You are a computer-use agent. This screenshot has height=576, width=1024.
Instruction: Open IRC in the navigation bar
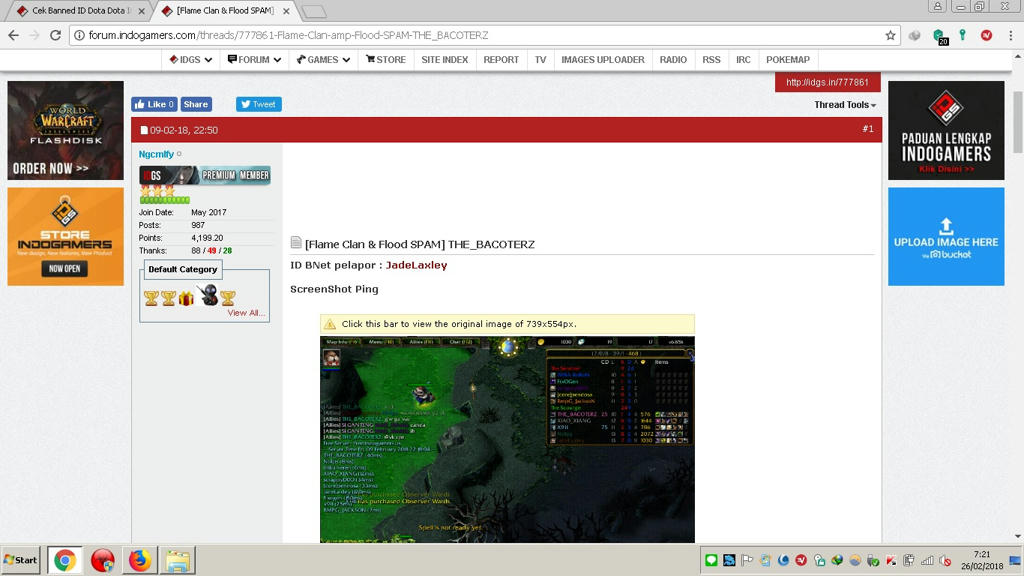tap(743, 59)
